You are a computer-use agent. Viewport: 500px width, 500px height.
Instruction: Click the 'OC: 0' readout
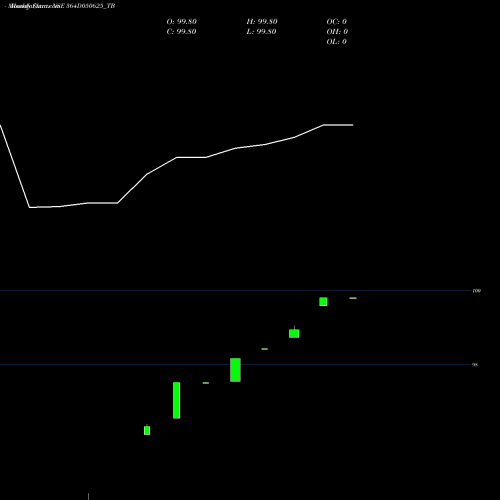point(337,22)
